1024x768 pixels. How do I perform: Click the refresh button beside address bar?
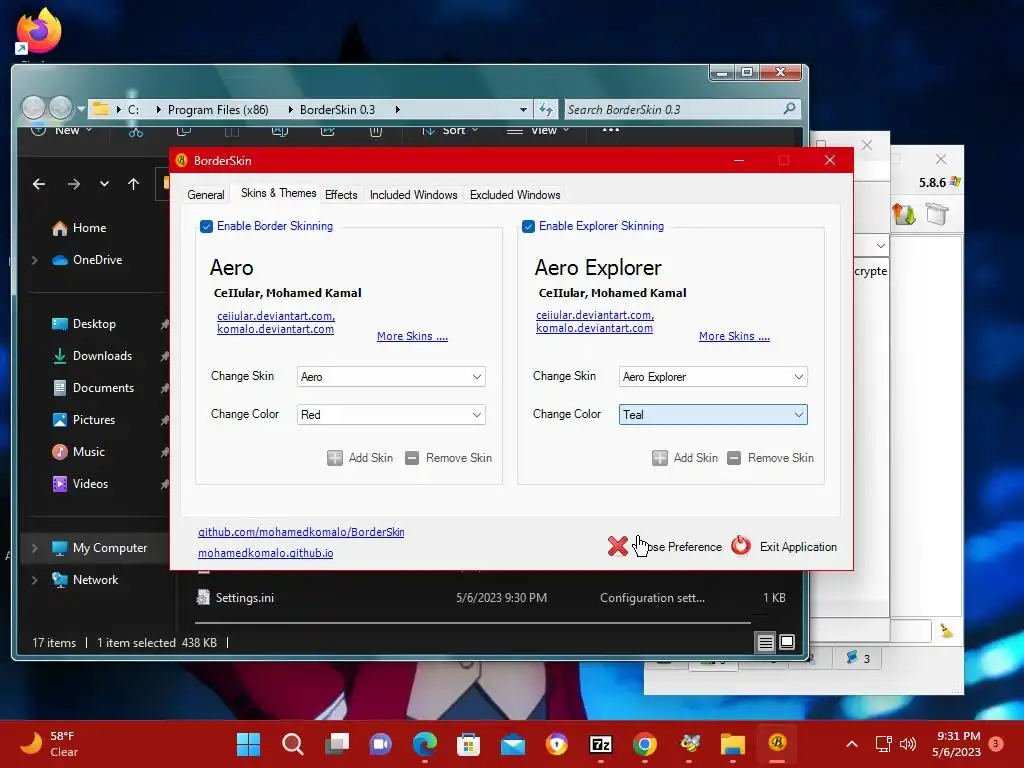(x=546, y=110)
